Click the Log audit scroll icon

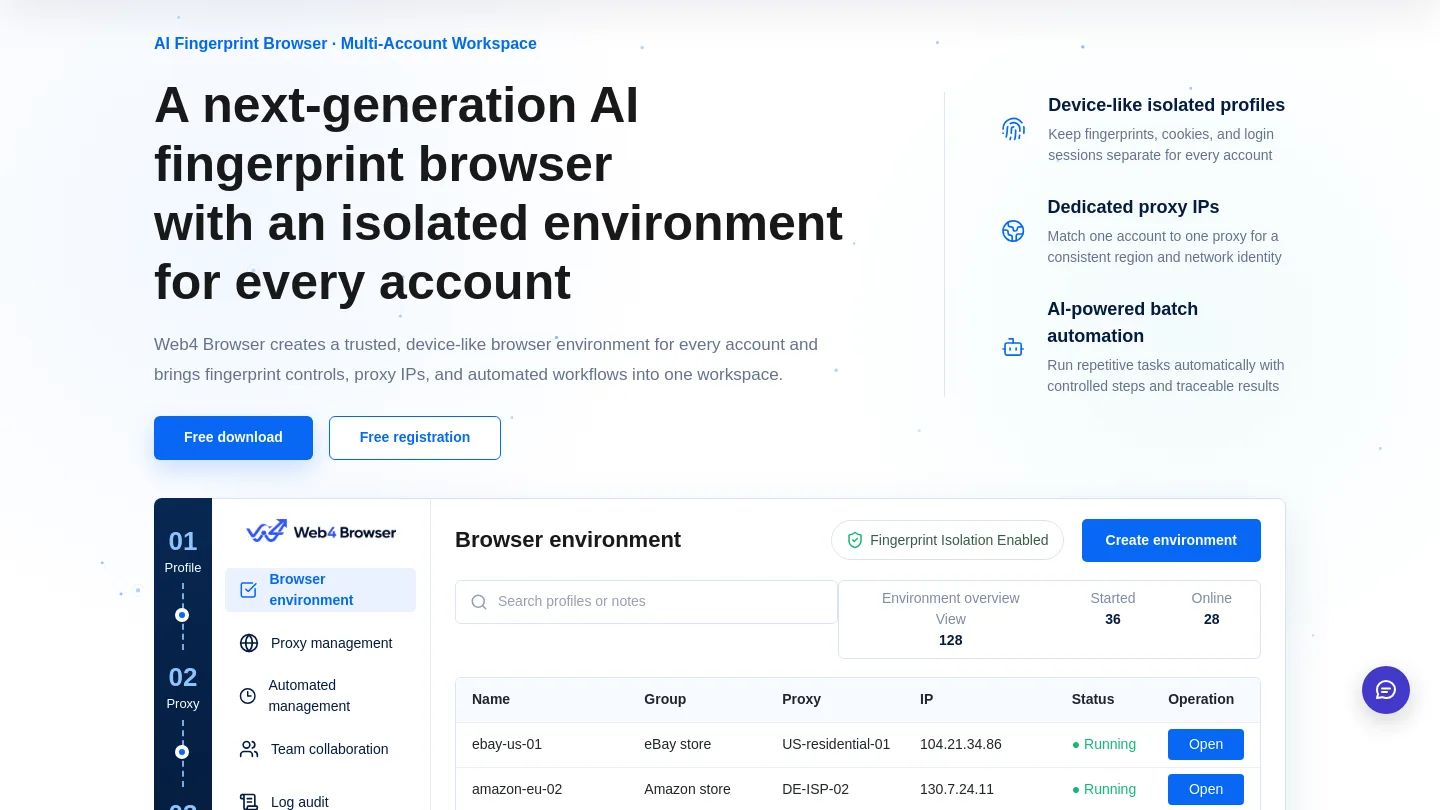(x=249, y=802)
